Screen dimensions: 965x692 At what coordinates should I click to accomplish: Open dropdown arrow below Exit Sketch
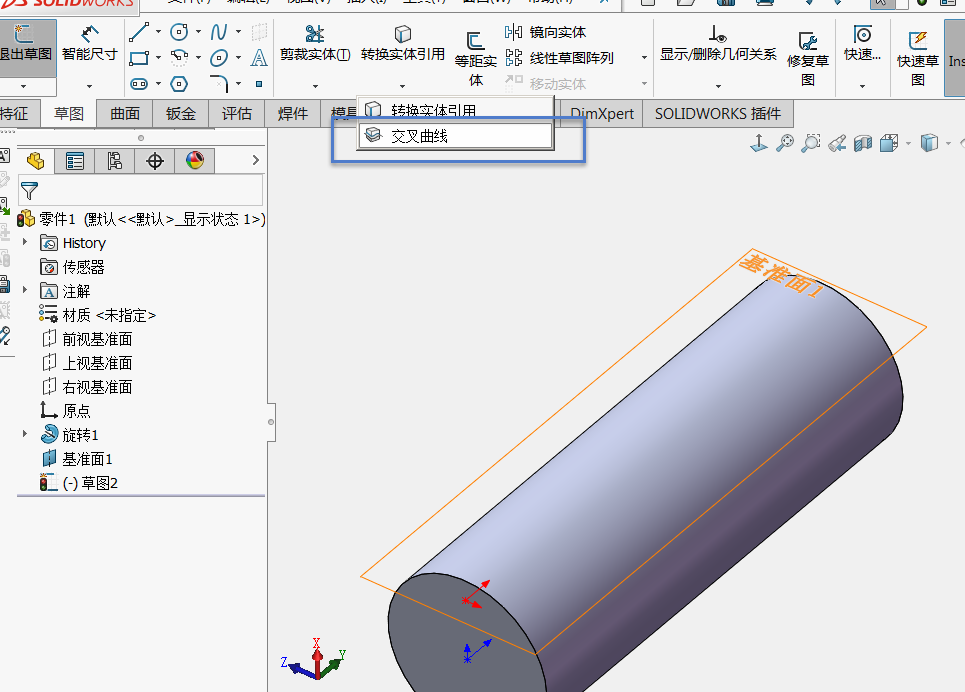click(x=23, y=86)
